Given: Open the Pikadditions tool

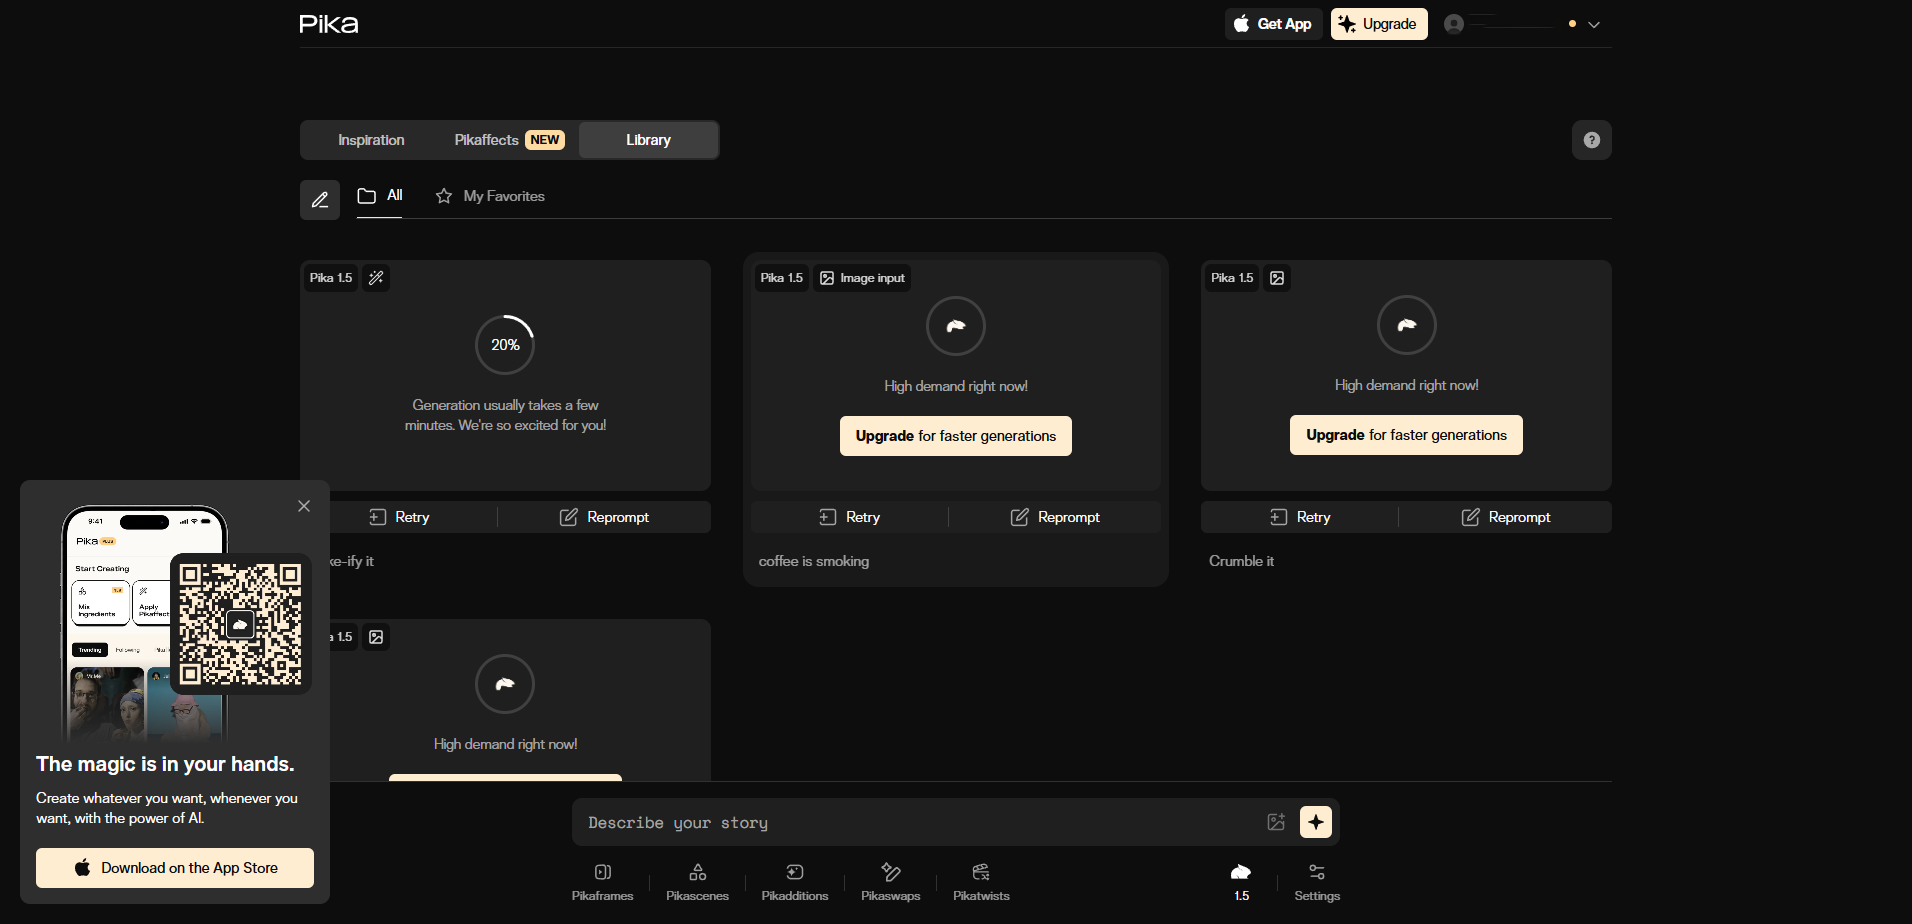Looking at the screenshot, I should [x=795, y=882].
